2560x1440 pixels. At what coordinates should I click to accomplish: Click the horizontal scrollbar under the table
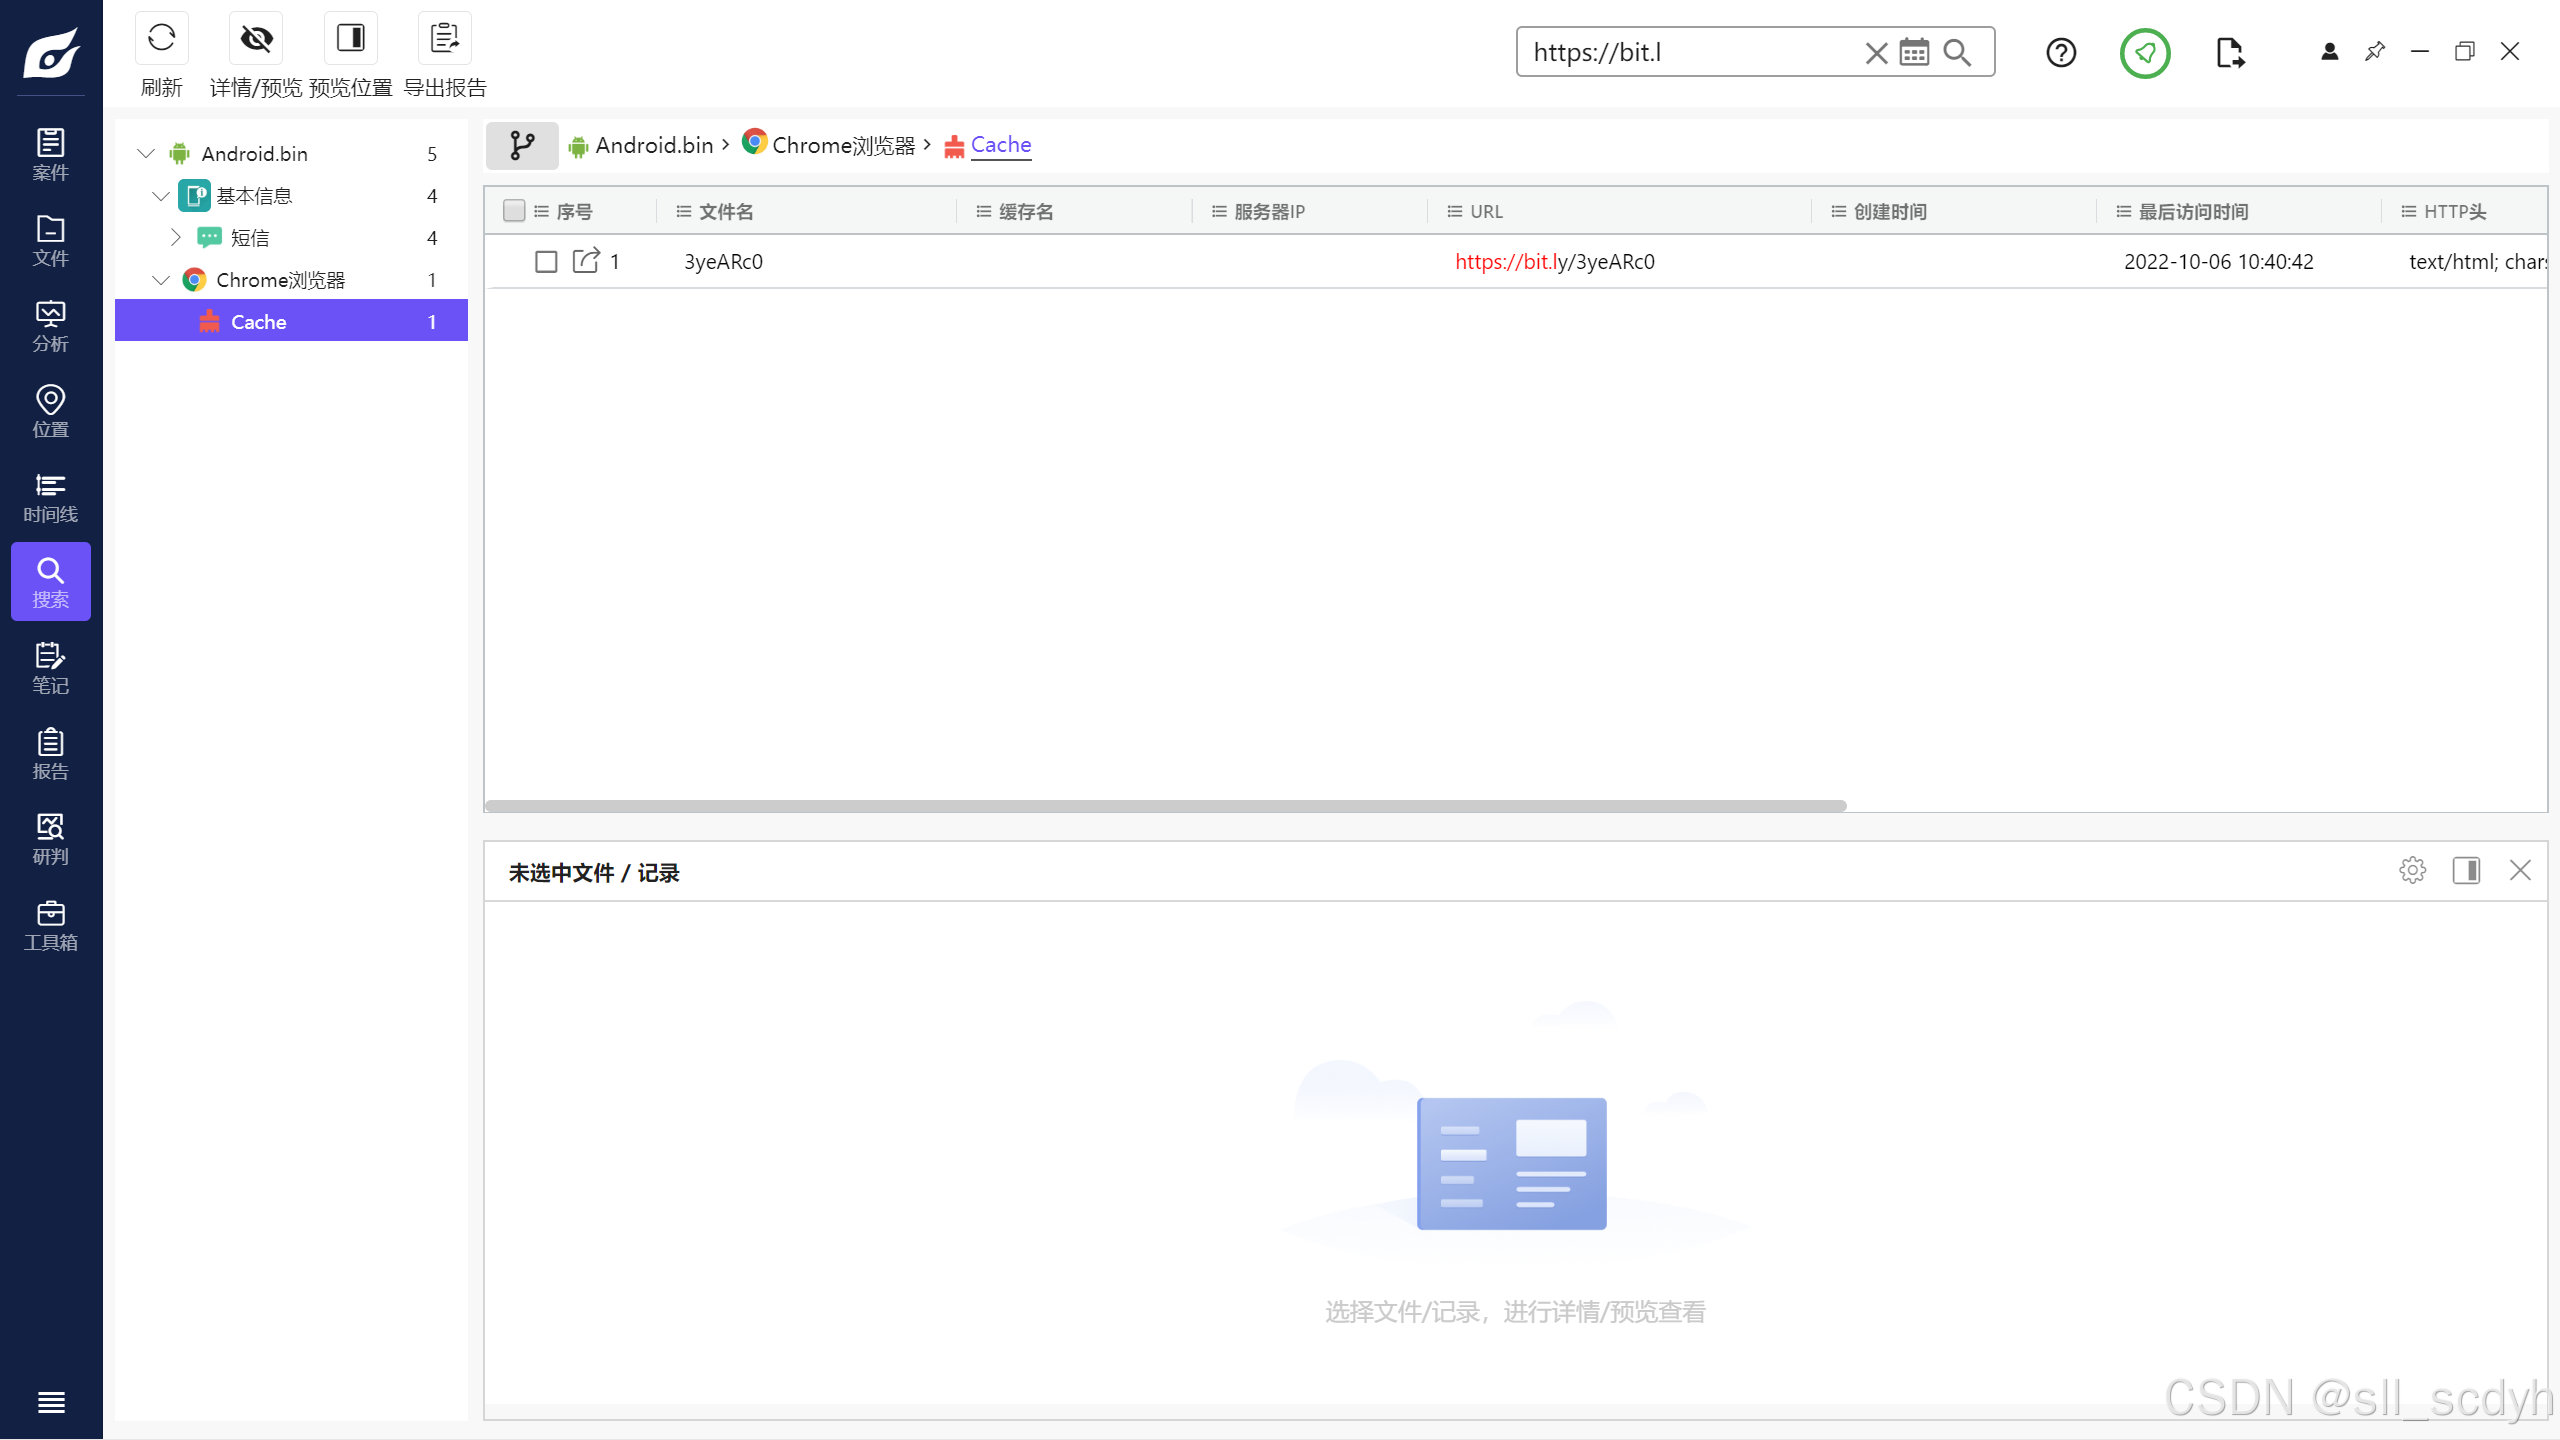coord(1165,806)
